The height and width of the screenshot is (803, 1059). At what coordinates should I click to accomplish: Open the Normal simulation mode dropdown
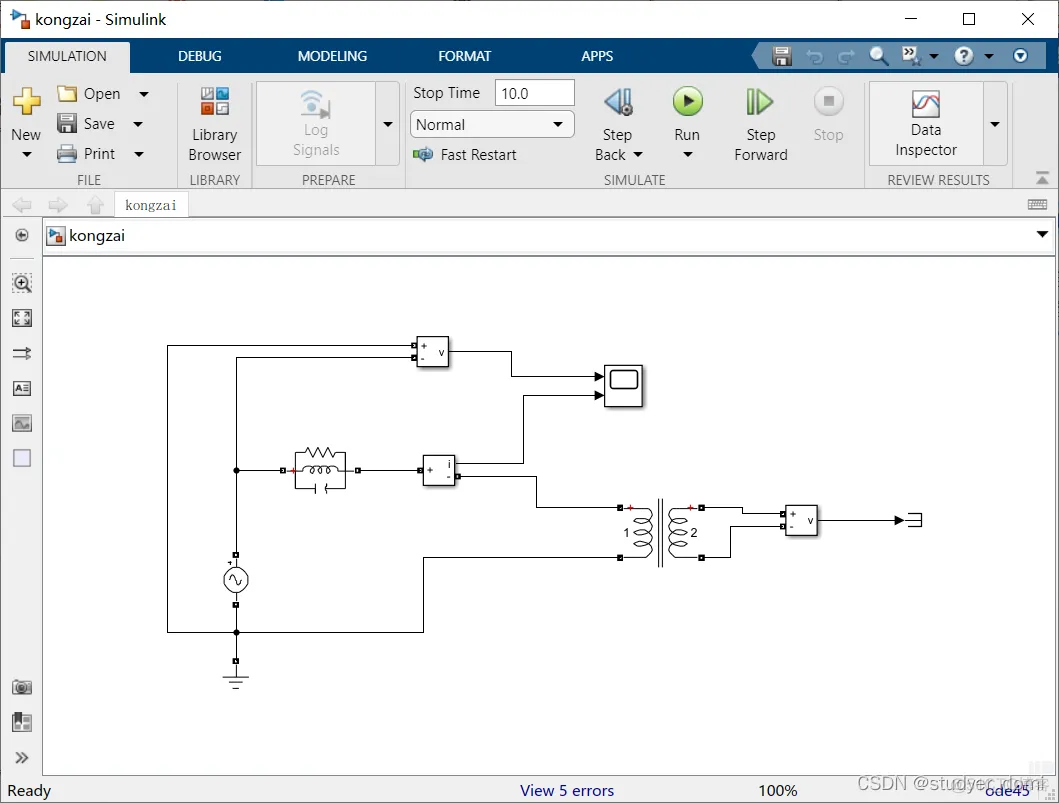(x=492, y=124)
